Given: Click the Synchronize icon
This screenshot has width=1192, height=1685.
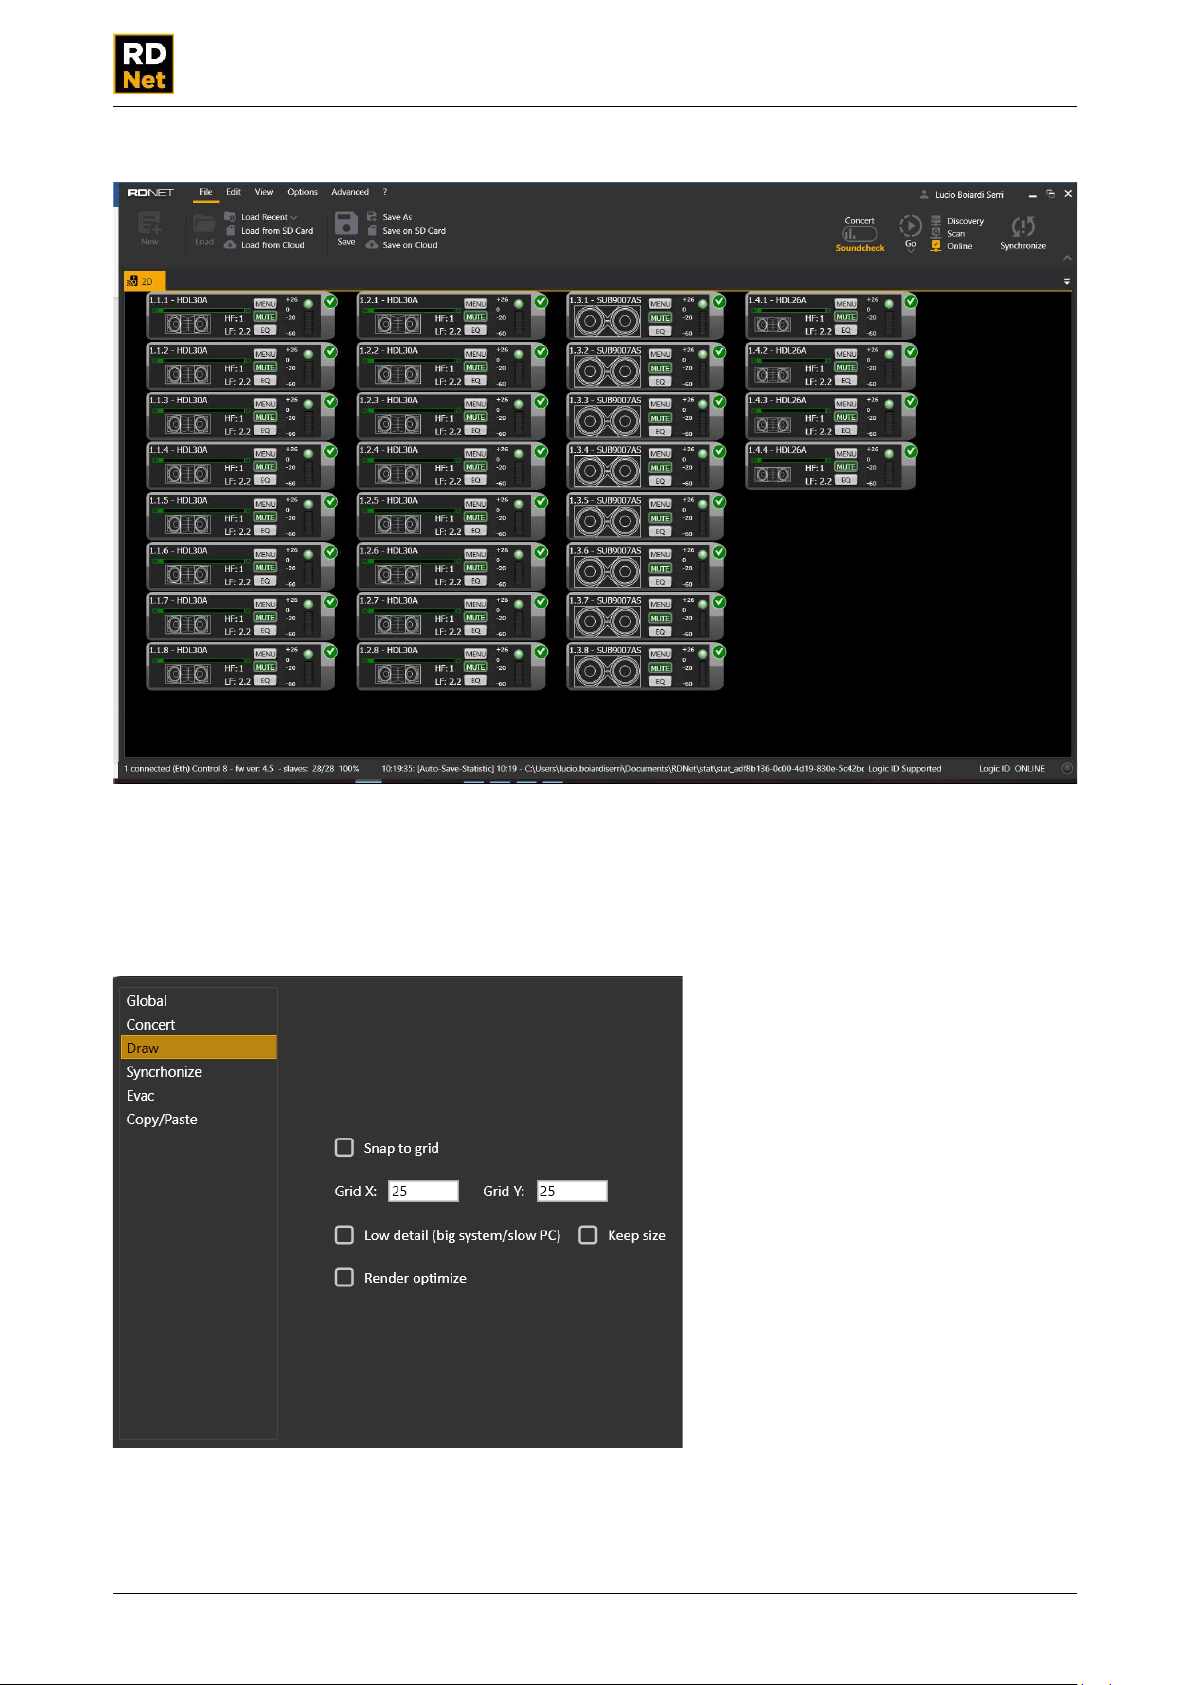Looking at the screenshot, I should tap(1022, 227).
